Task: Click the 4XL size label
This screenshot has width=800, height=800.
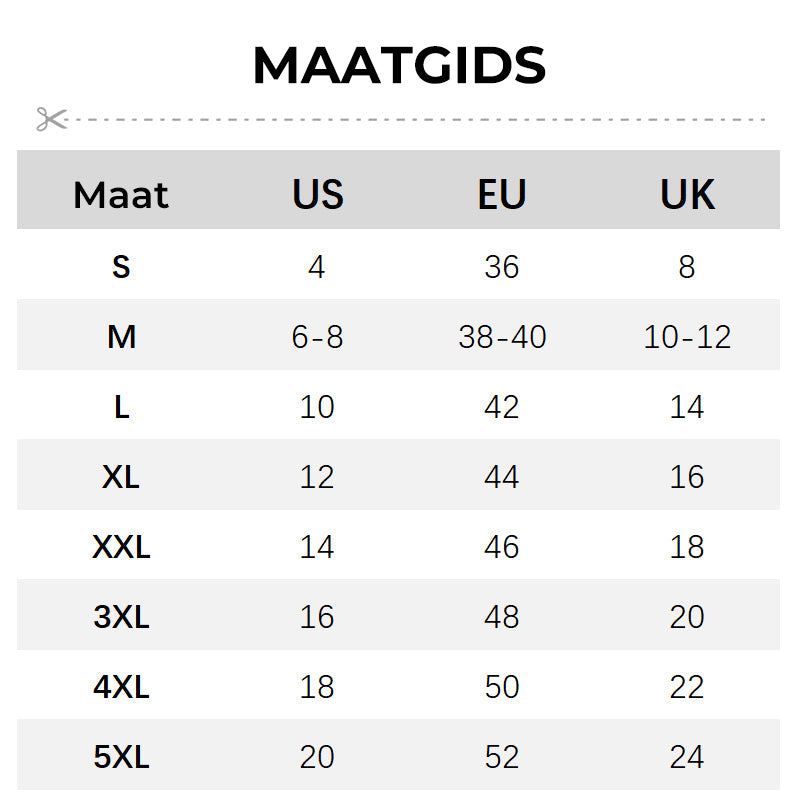Action: pos(121,687)
